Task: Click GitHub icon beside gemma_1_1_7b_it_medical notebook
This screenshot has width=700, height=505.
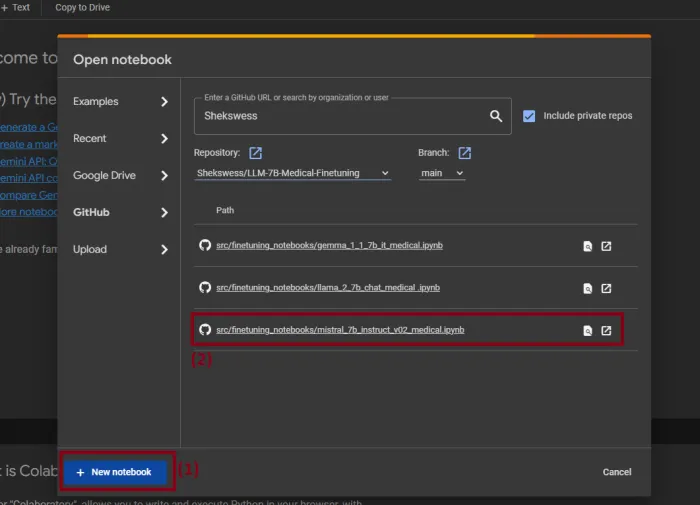Action: (x=205, y=245)
